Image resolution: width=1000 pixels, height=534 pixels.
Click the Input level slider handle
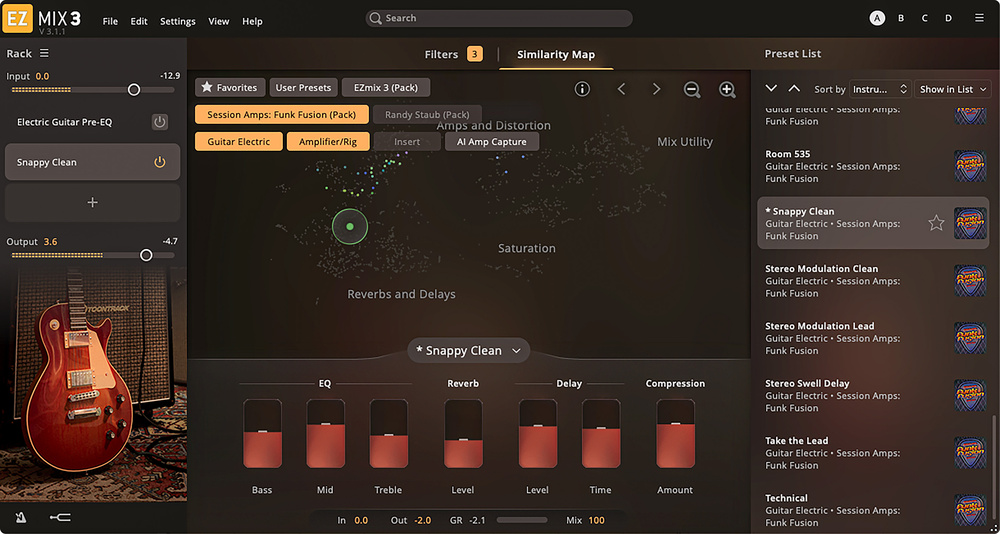(134, 90)
